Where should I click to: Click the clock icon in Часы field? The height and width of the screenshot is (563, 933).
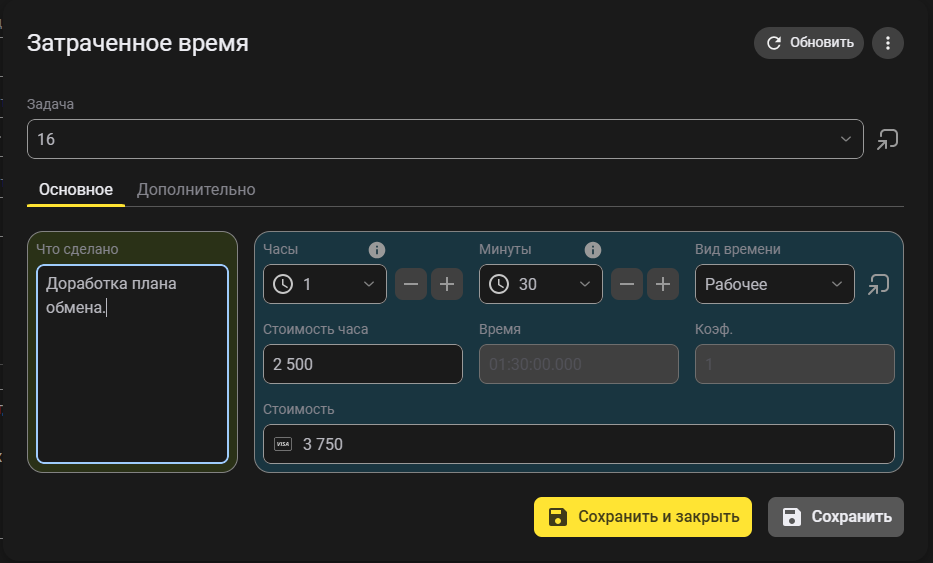tap(284, 285)
